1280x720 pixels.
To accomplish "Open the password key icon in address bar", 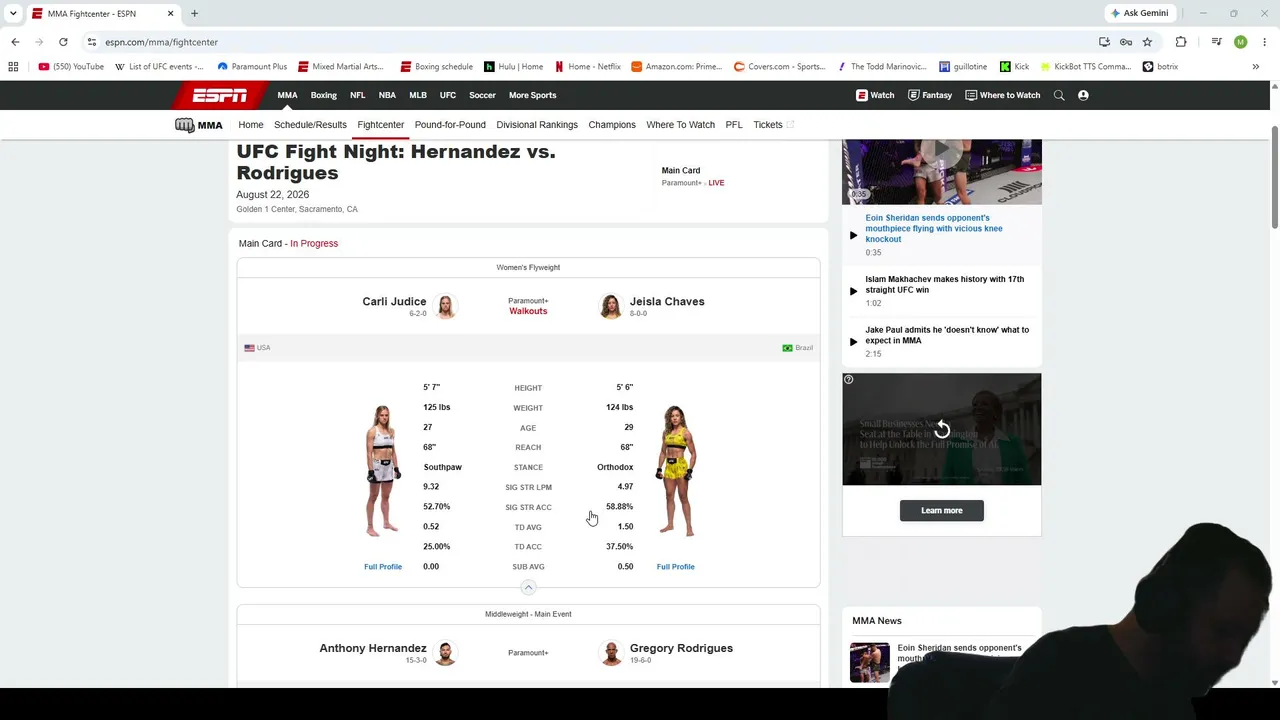I will [1126, 42].
